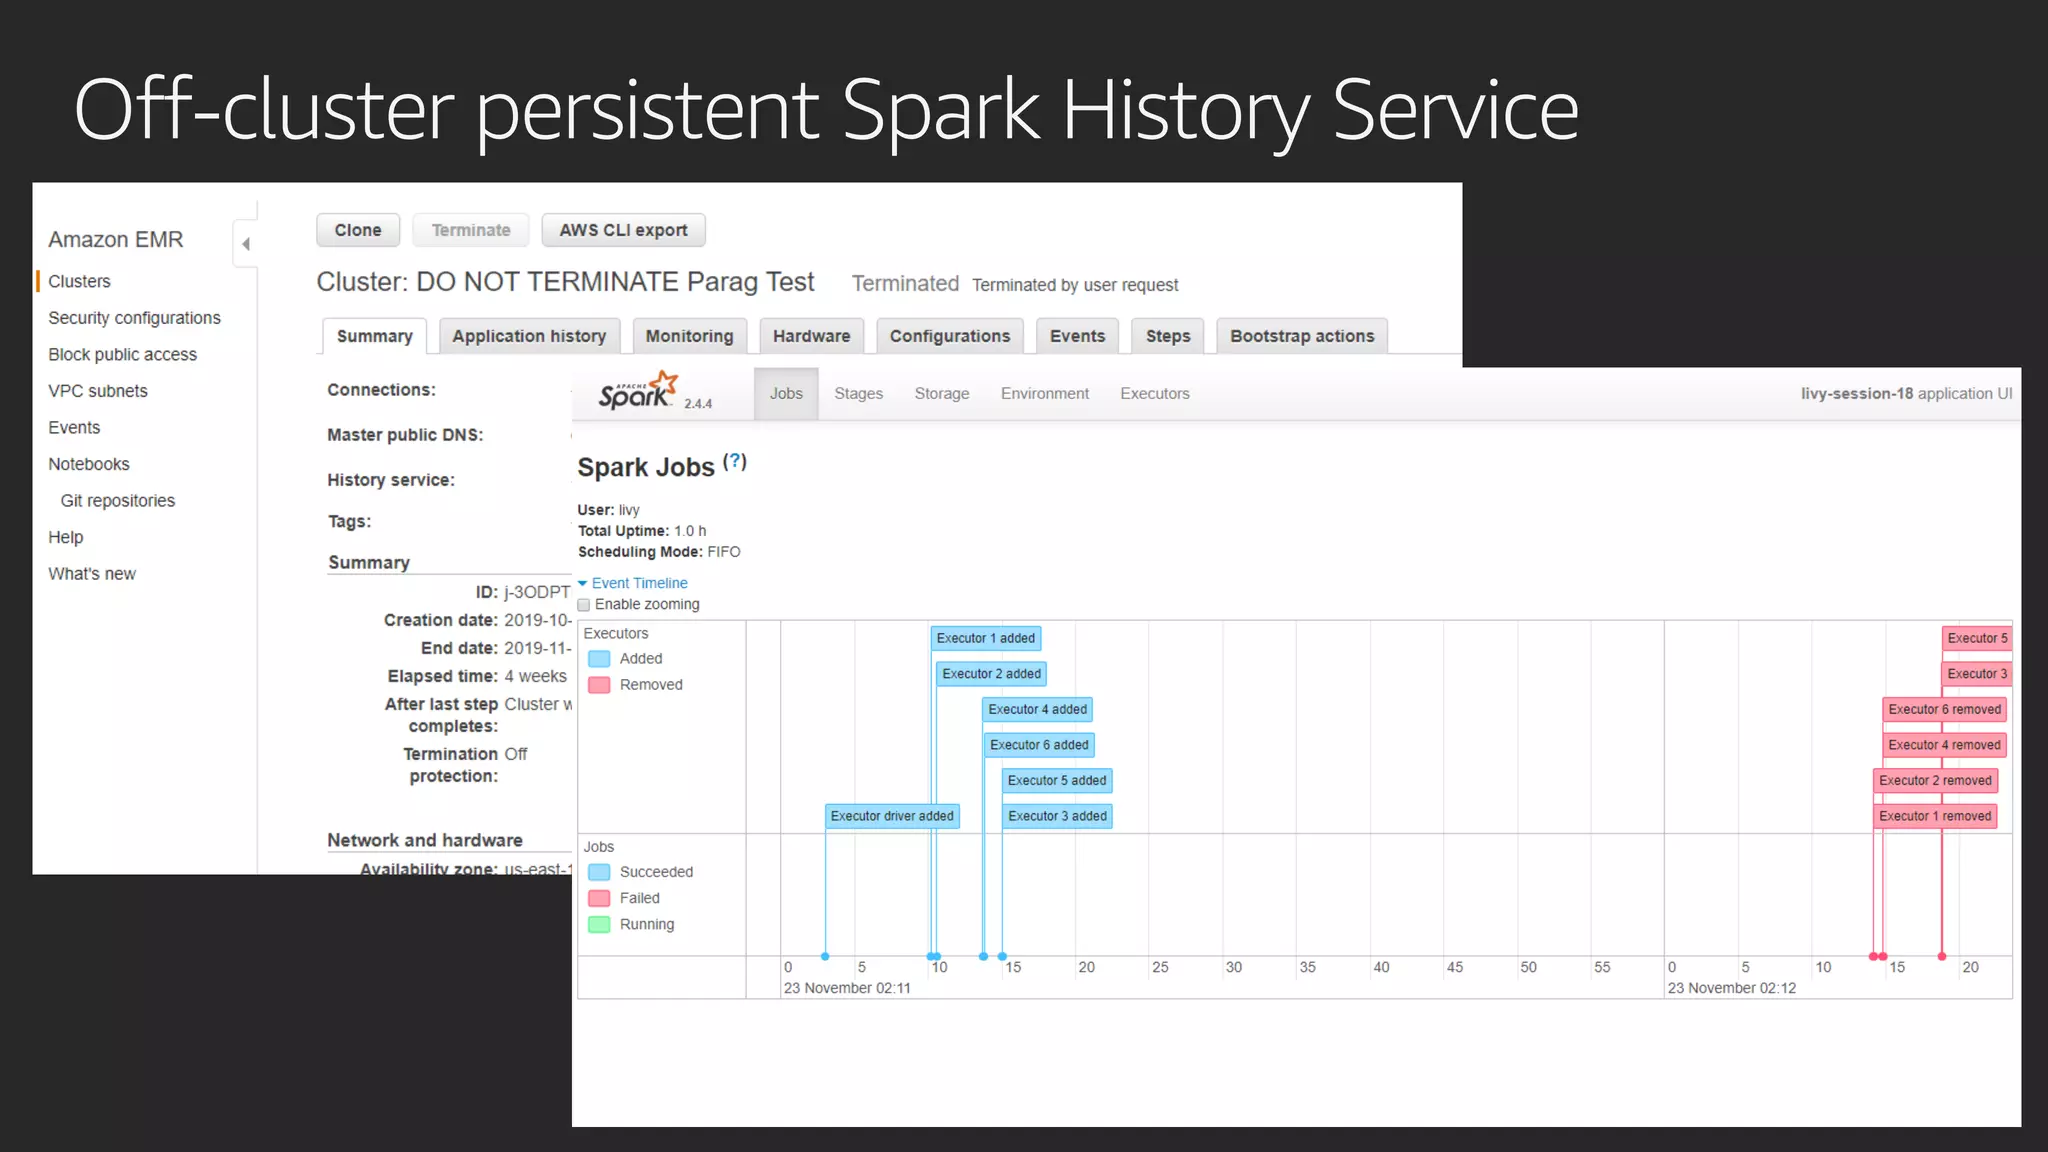
Task: Switch to the Monitoring tab
Action: pyautogui.click(x=689, y=336)
